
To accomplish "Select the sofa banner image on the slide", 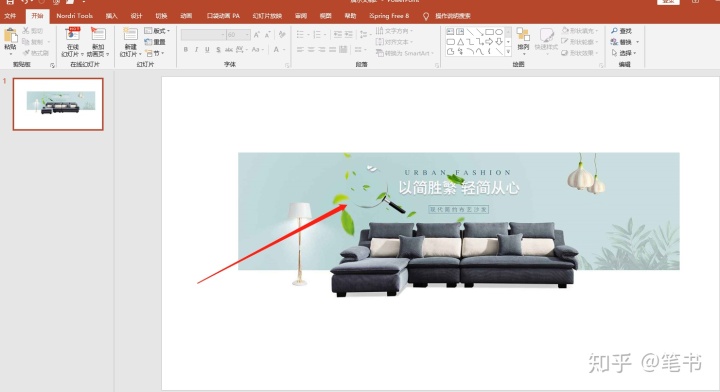I will (459, 225).
